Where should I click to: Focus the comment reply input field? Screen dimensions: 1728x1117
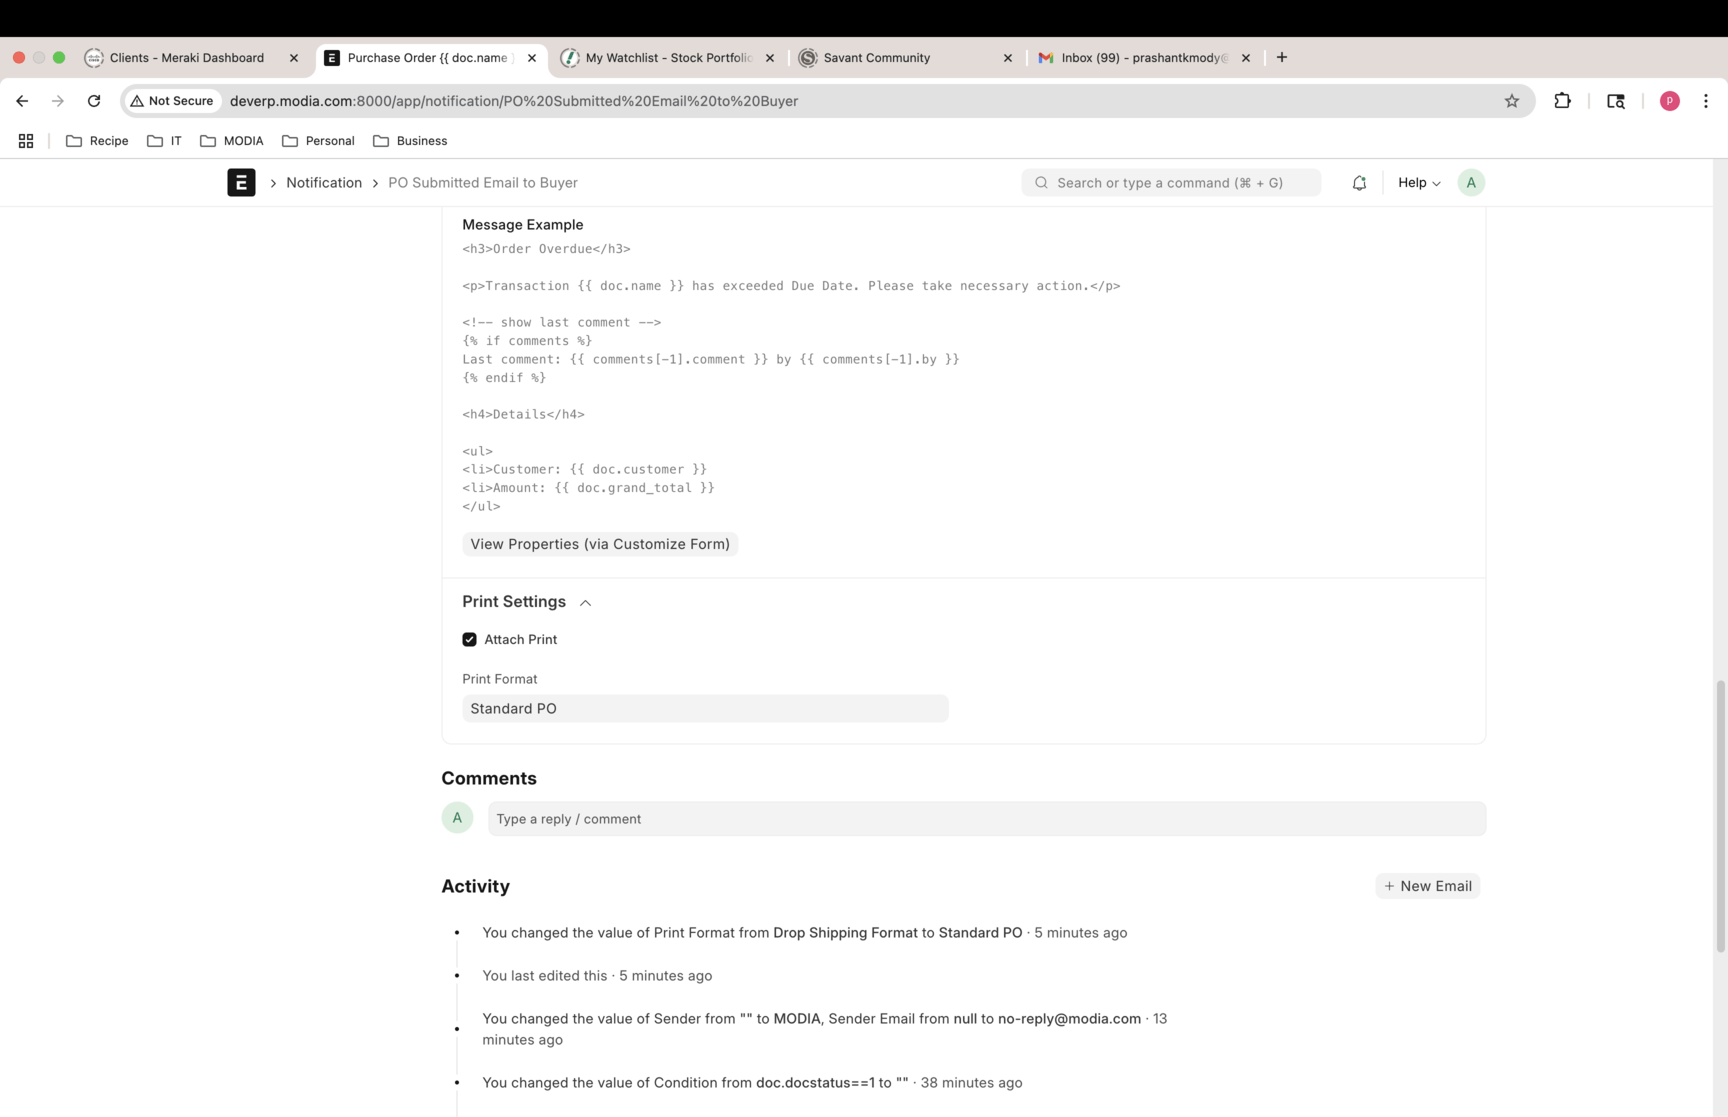point(986,819)
